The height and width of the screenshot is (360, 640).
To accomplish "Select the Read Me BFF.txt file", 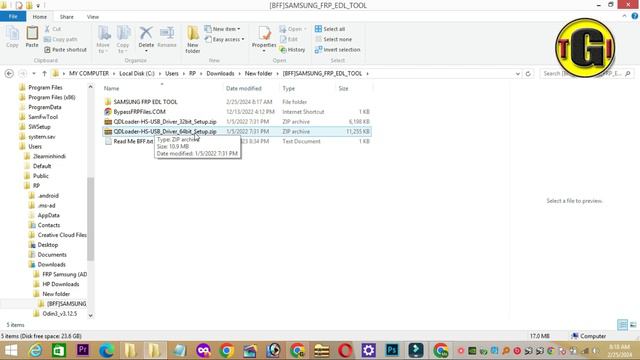I will click(237, 141).
